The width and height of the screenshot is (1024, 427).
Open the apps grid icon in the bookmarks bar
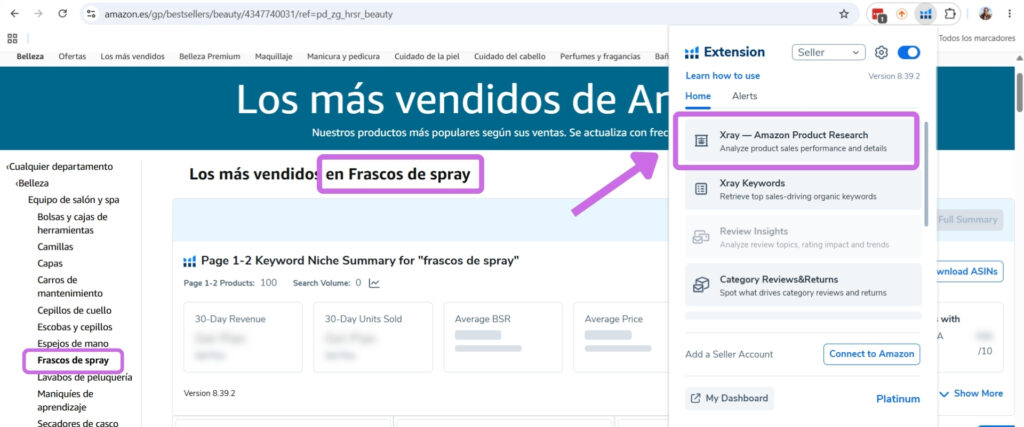pos(12,39)
